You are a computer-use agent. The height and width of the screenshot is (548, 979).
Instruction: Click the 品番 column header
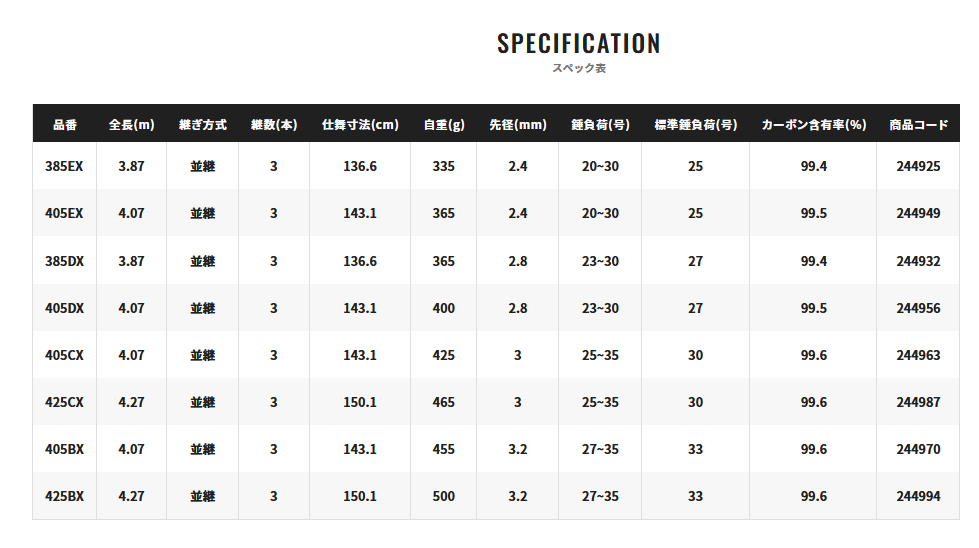64,125
